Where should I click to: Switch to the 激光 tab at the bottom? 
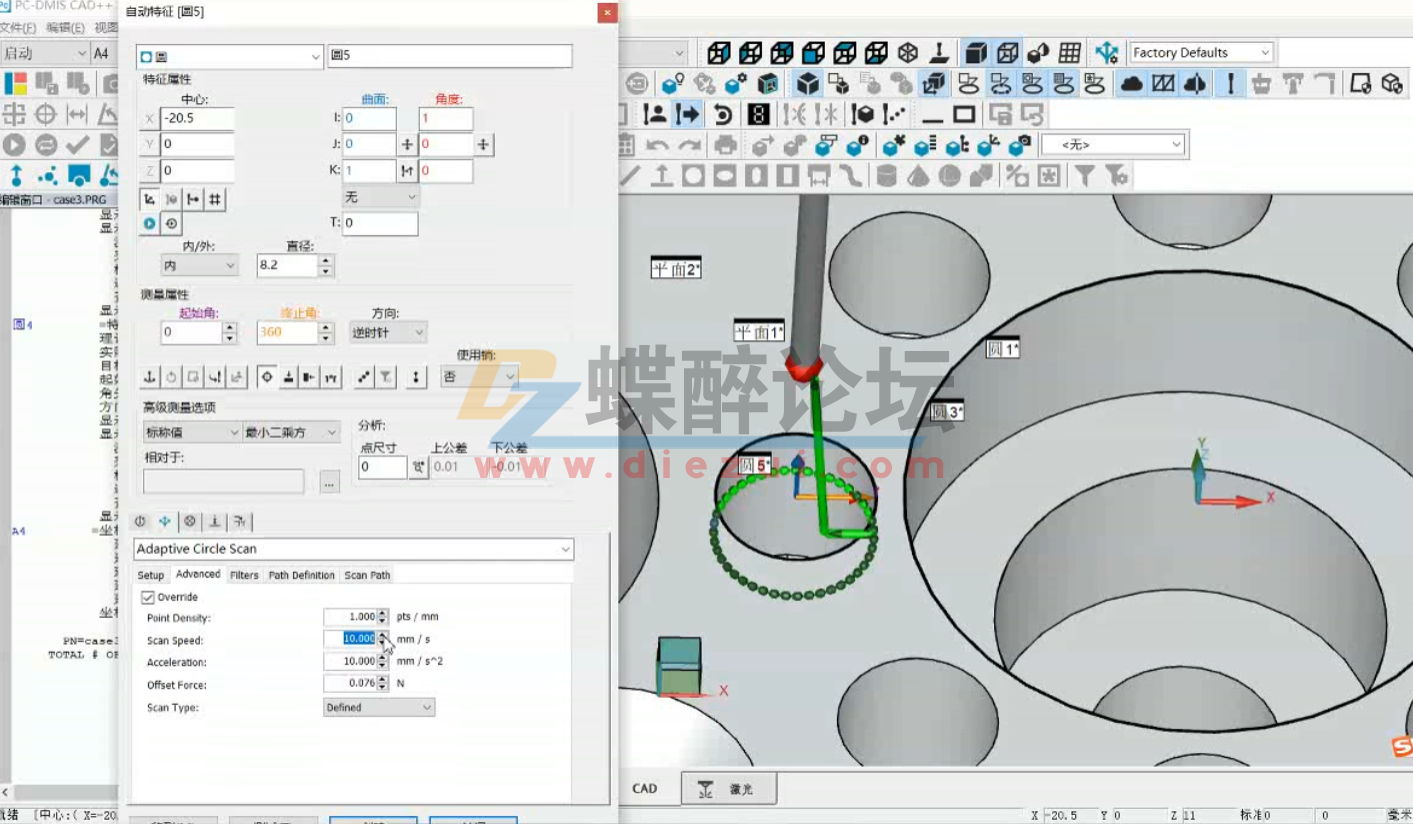pyautogui.click(x=729, y=788)
